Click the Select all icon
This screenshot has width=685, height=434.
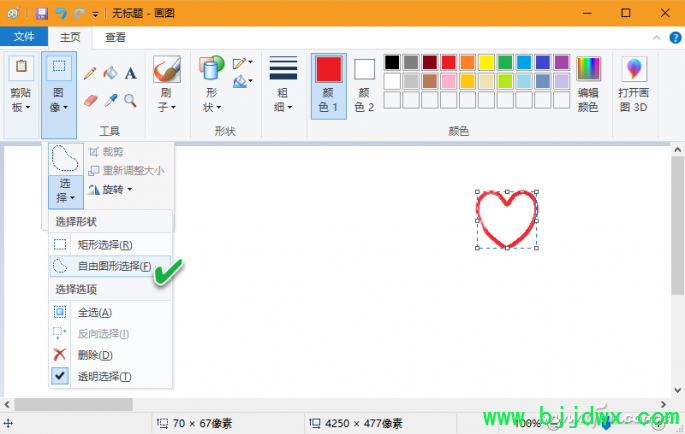(60, 312)
